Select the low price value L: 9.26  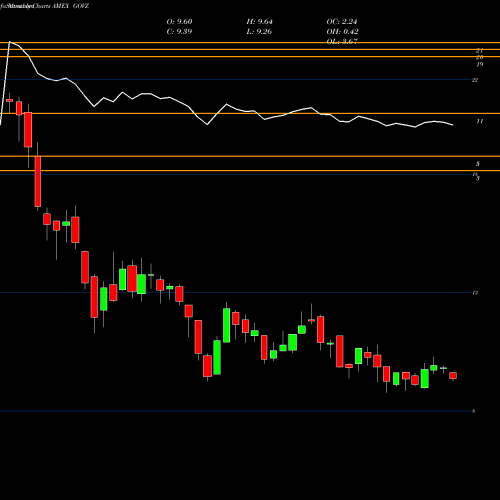tap(259, 32)
